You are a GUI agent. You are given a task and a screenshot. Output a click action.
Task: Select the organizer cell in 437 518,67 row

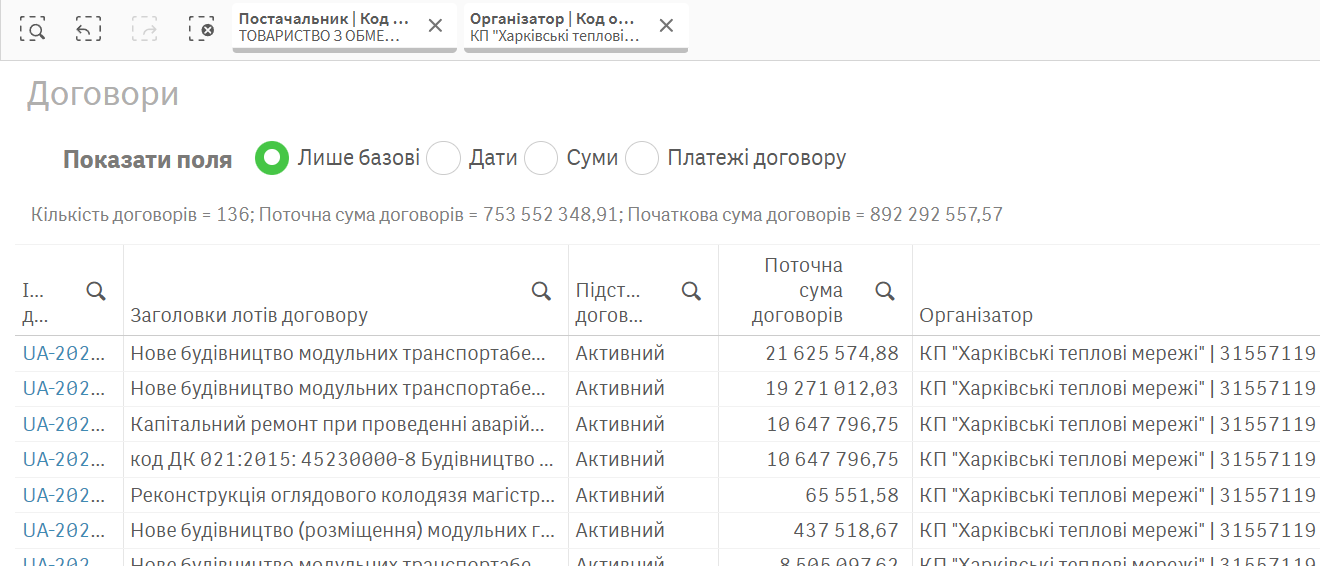[1116, 530]
